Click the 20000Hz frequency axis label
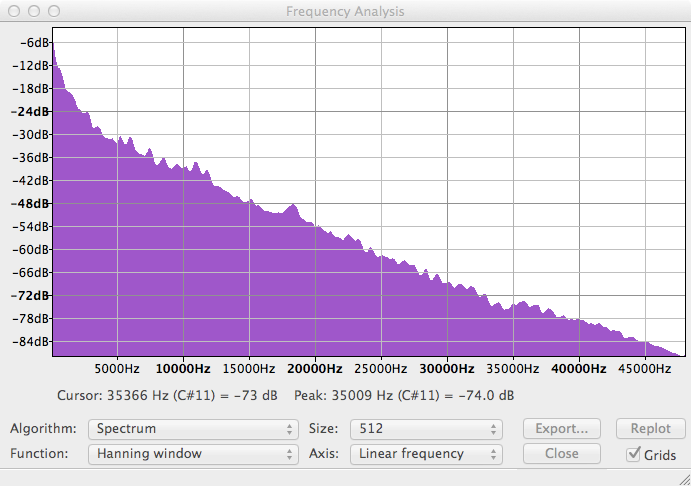The width and height of the screenshot is (691, 486). [315, 369]
